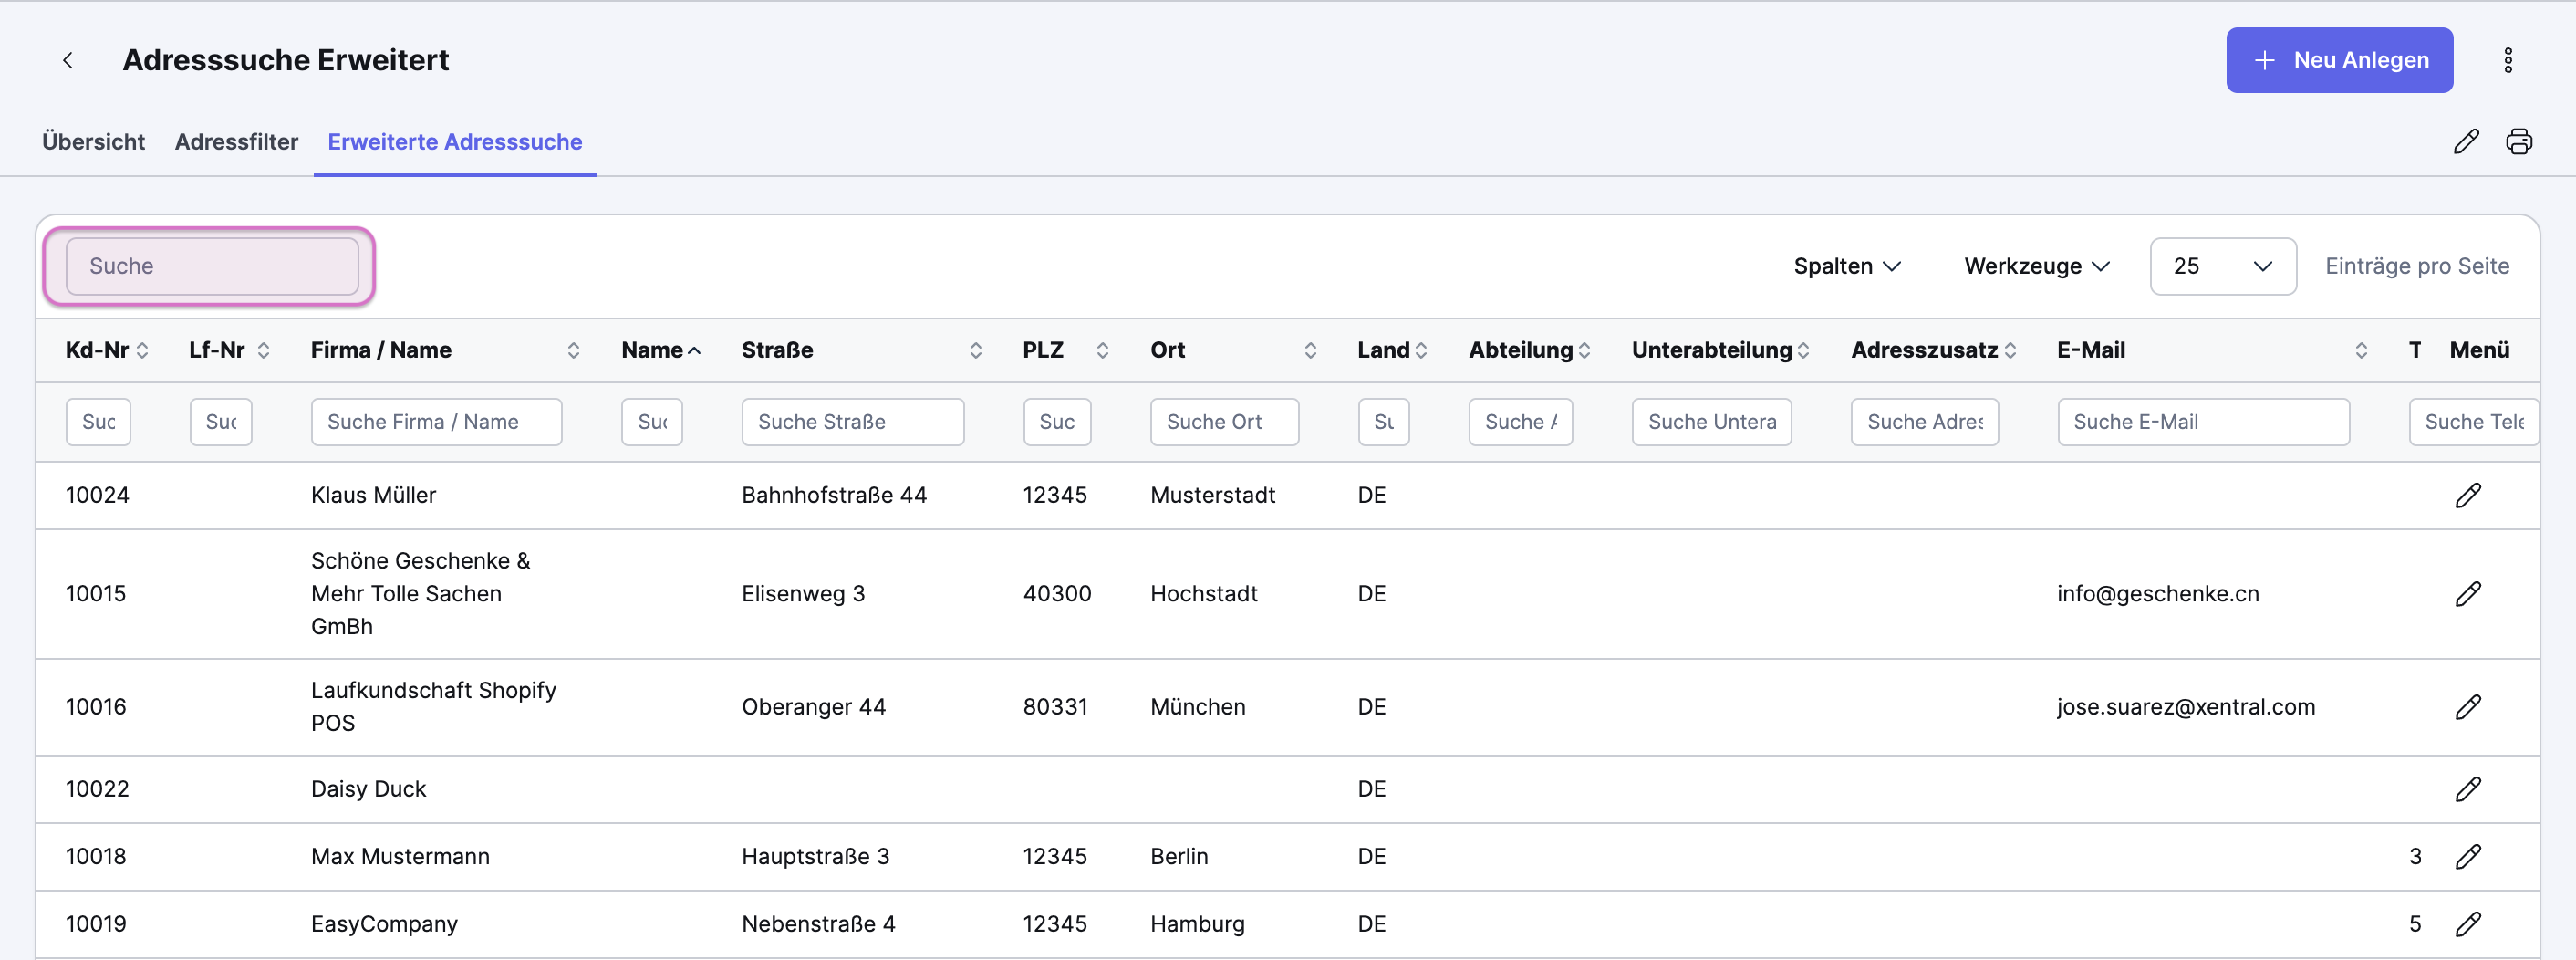
Task: Click the printer icon
Action: pos(2518,142)
